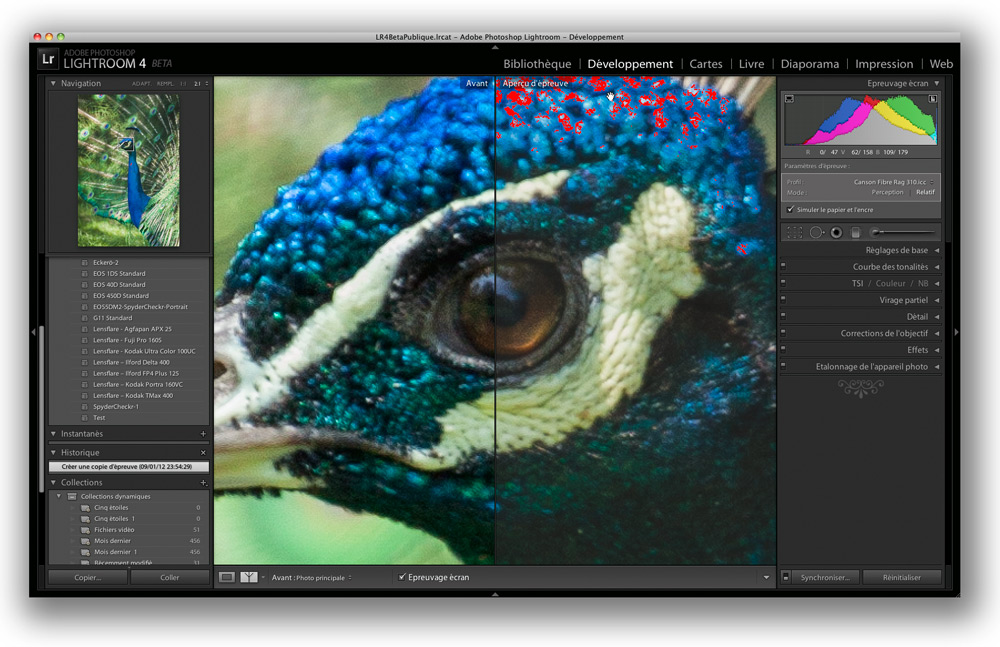The height and width of the screenshot is (647, 1000).
Task: Switch to the Livre module
Action: (751, 64)
